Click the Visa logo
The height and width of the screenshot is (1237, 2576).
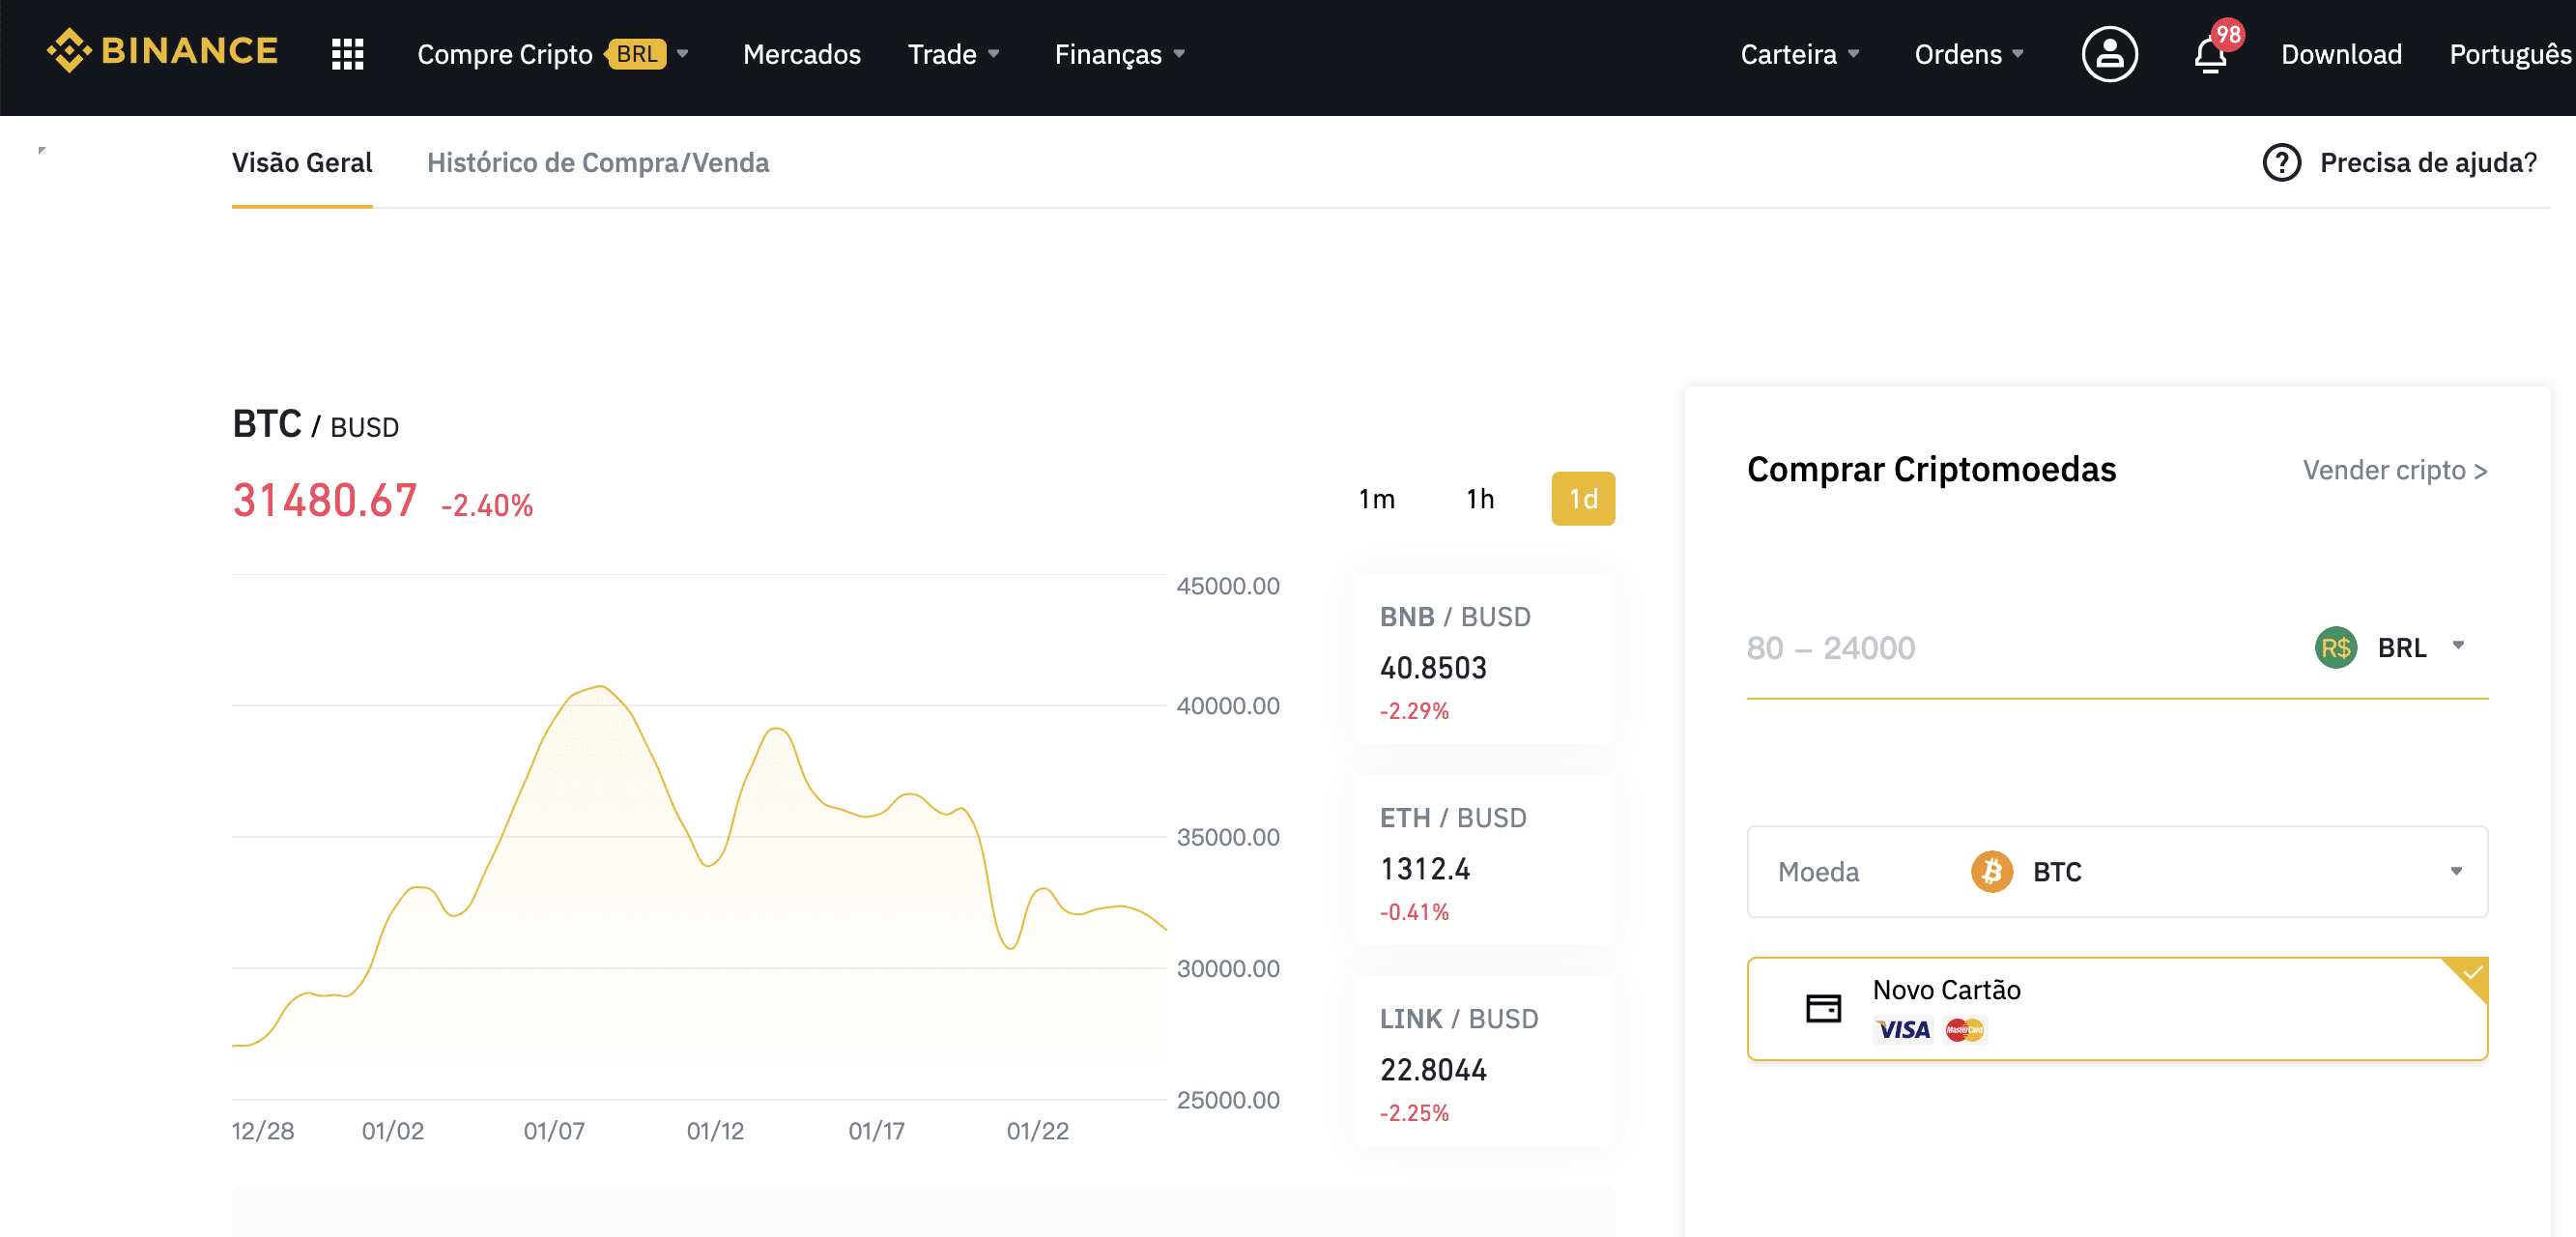pyautogui.click(x=1903, y=1029)
